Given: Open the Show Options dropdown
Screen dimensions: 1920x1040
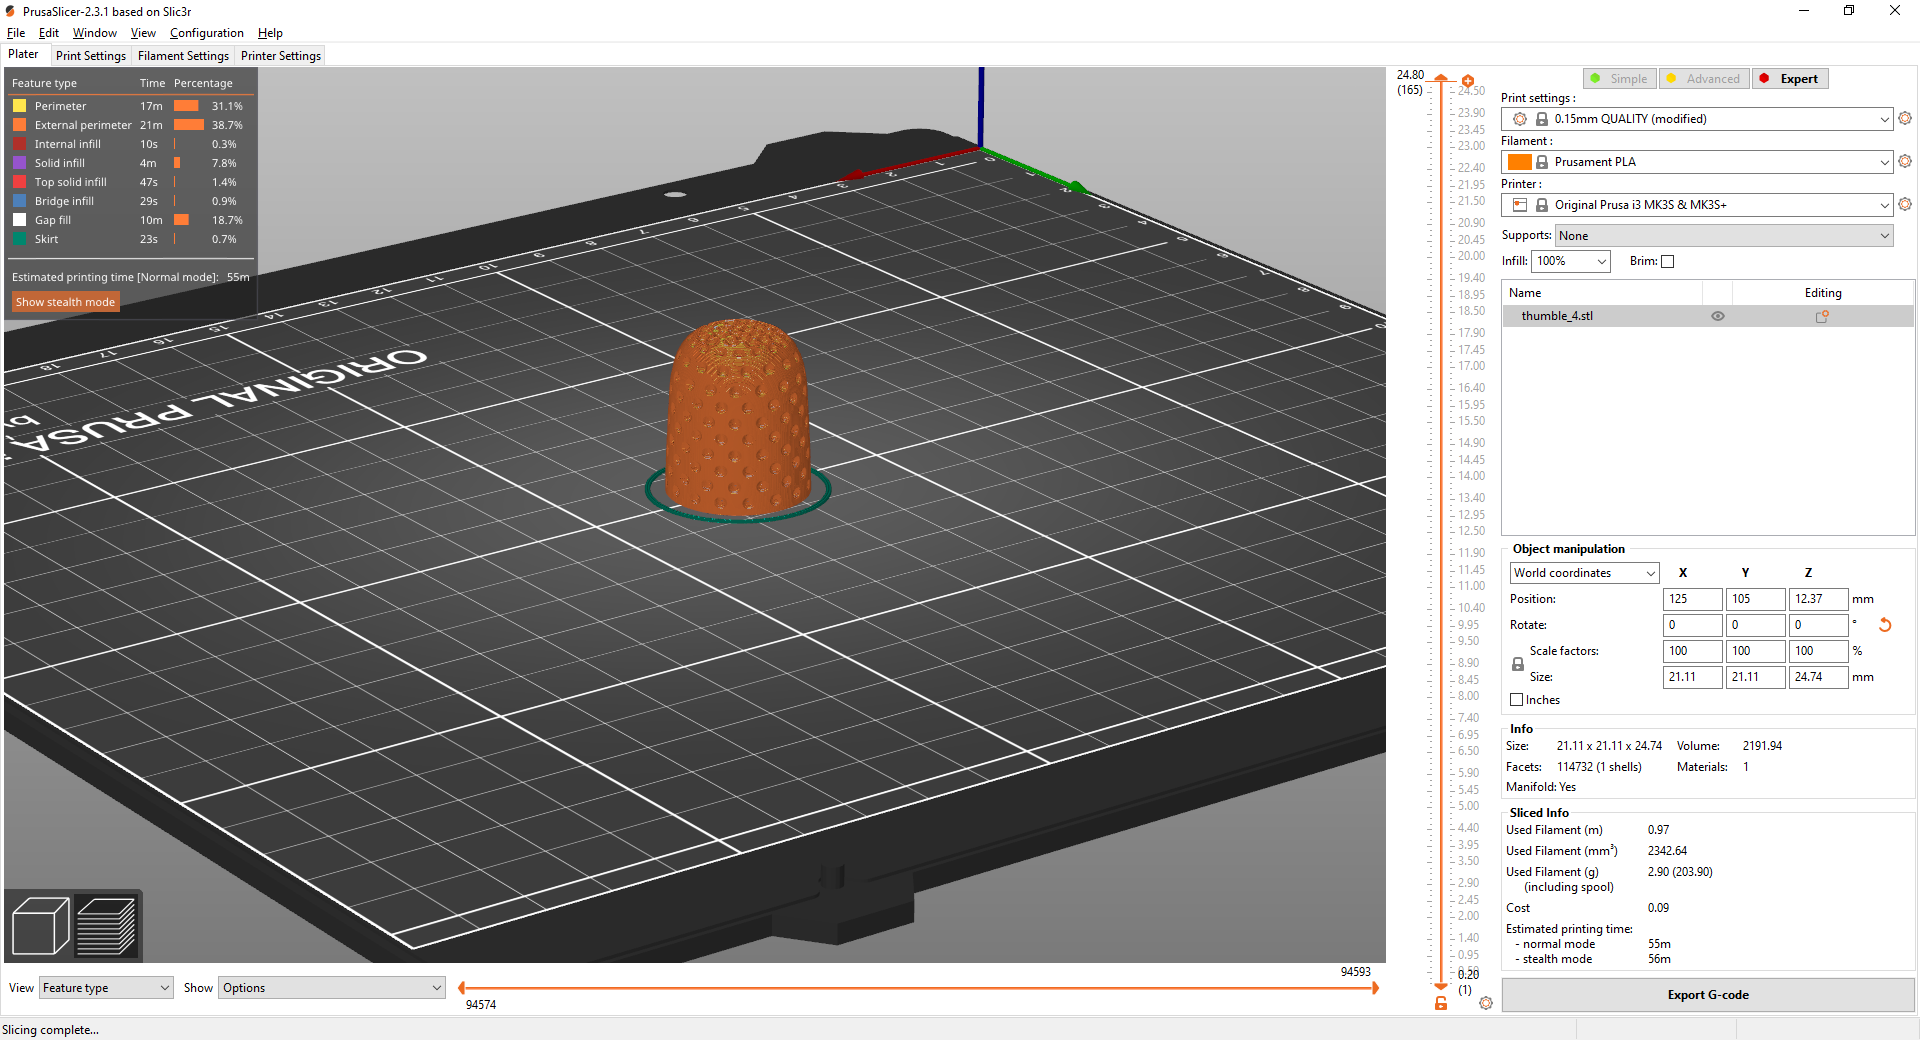Looking at the screenshot, I should click(x=332, y=988).
